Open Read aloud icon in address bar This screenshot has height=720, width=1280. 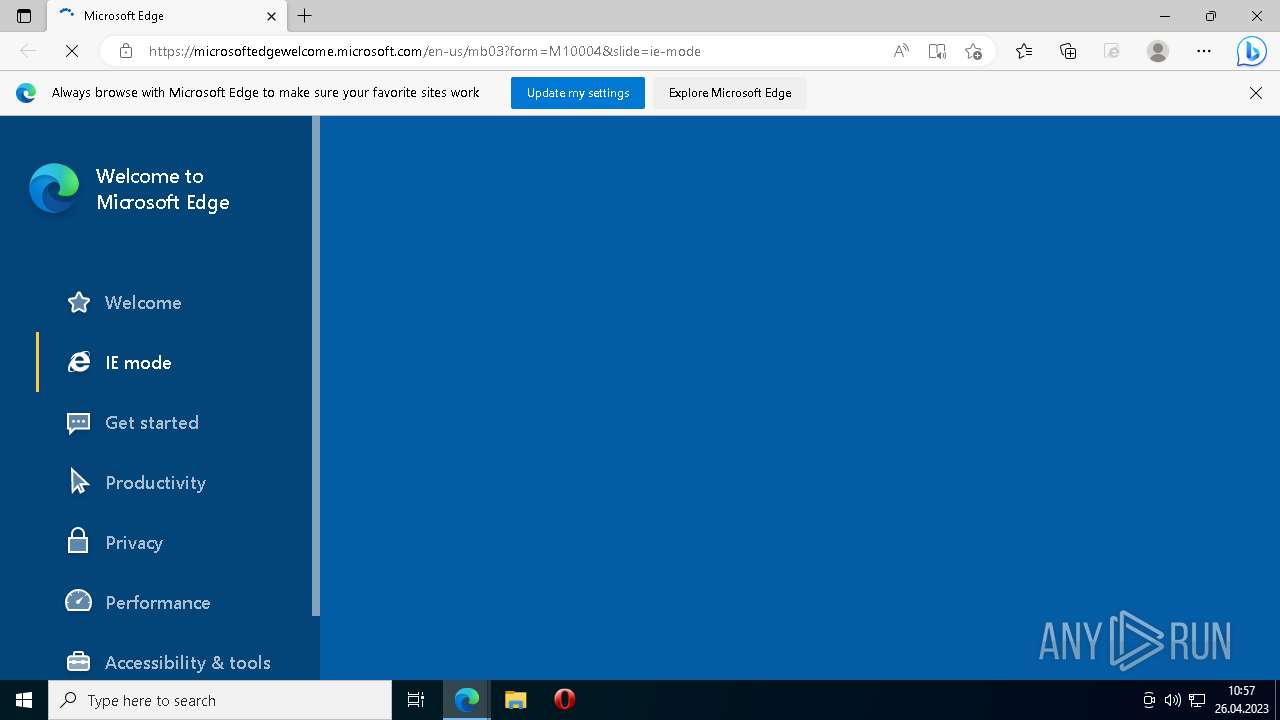tap(901, 51)
